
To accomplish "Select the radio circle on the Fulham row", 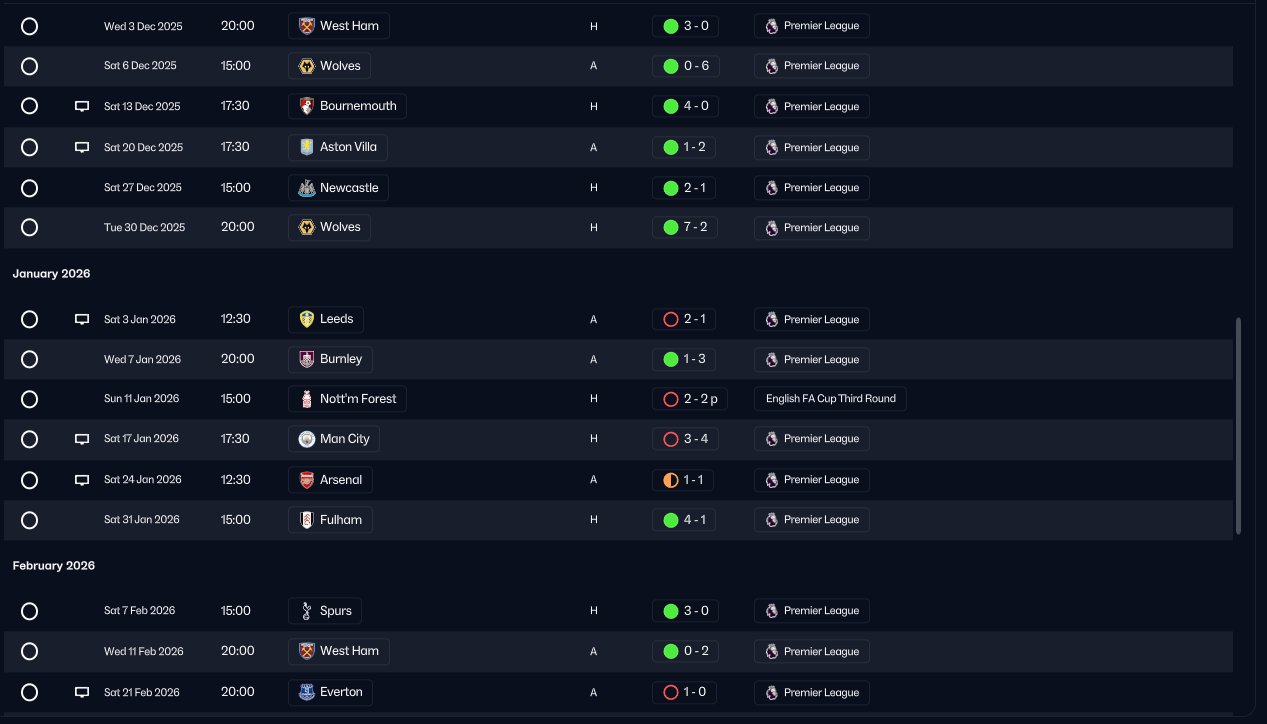I will 30,520.
